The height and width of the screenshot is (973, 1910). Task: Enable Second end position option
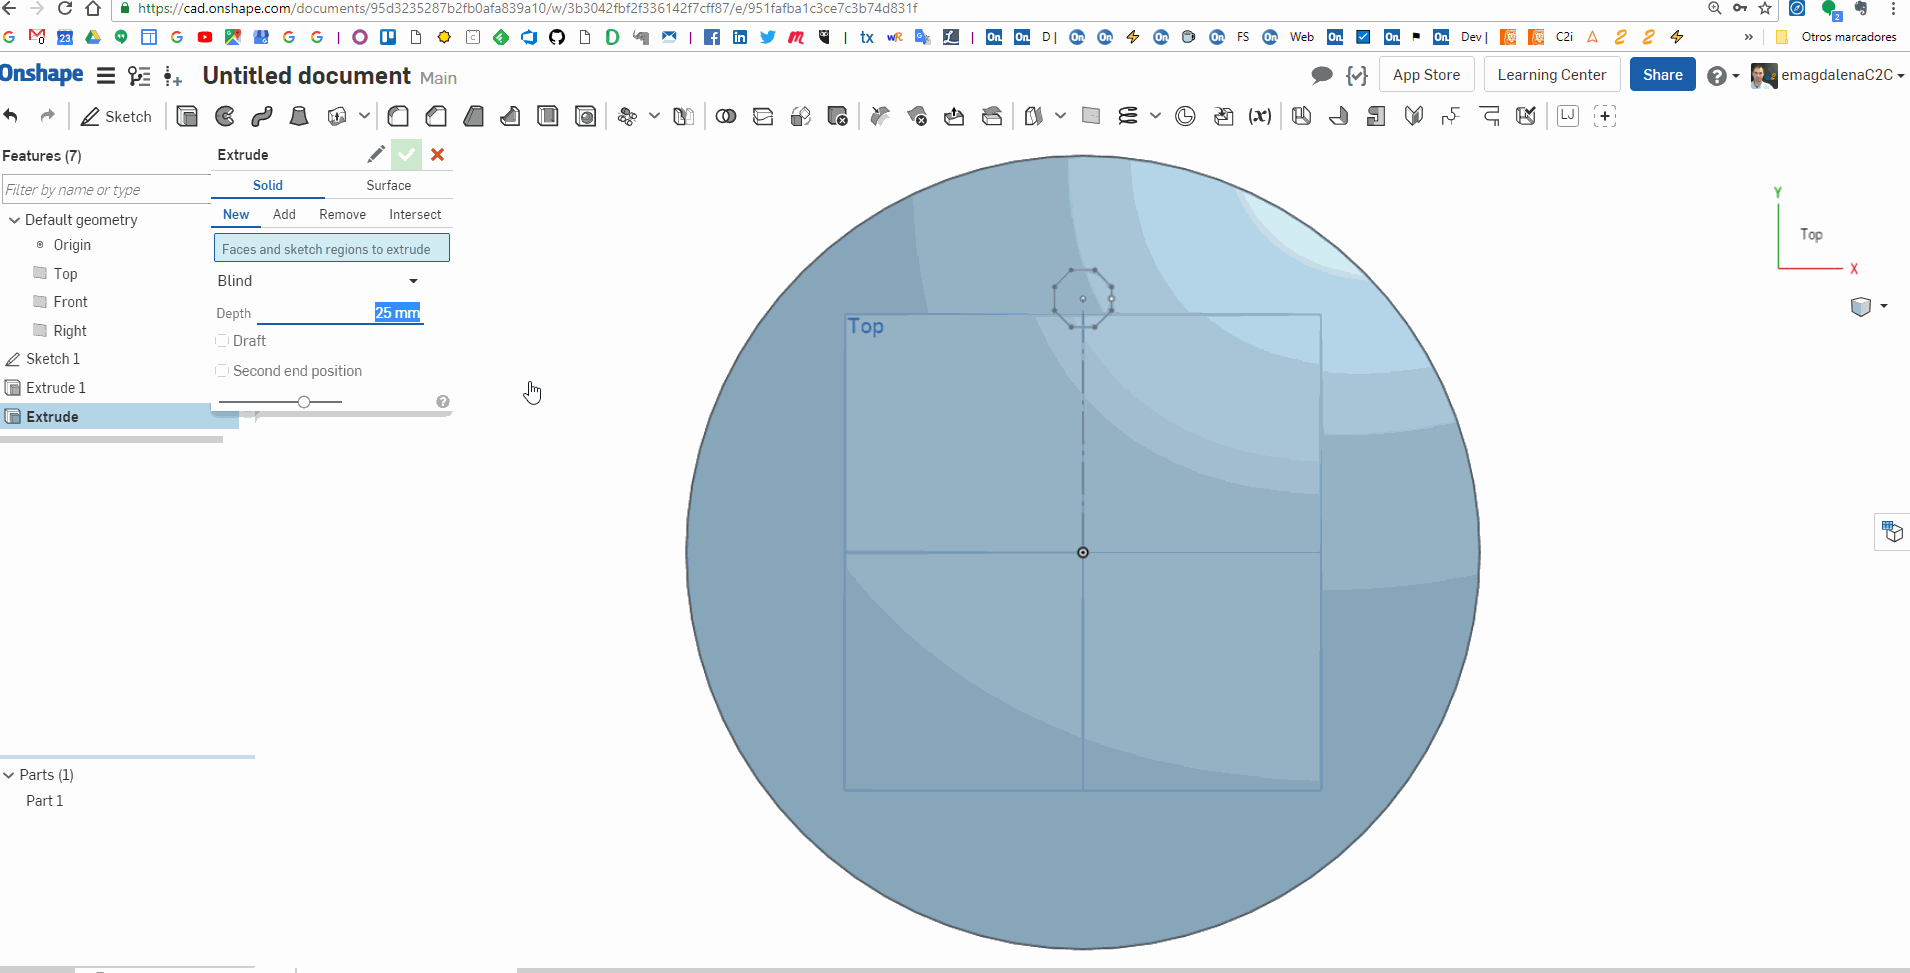point(221,370)
